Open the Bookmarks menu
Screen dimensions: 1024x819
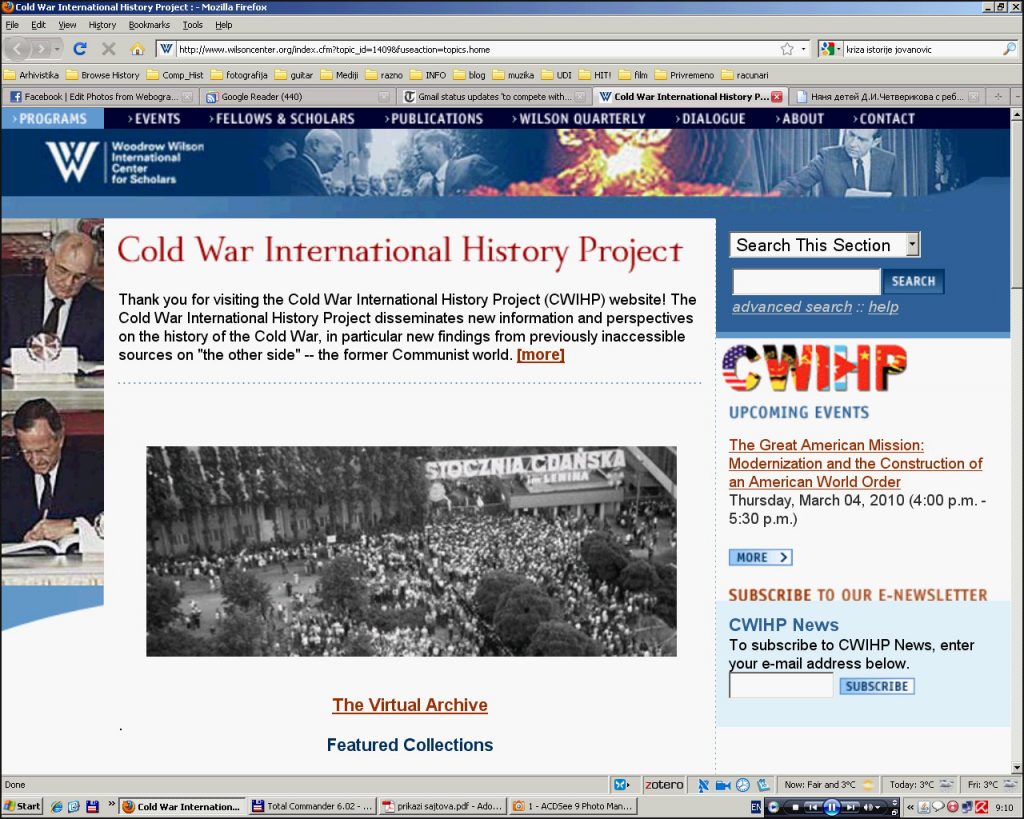coord(149,24)
